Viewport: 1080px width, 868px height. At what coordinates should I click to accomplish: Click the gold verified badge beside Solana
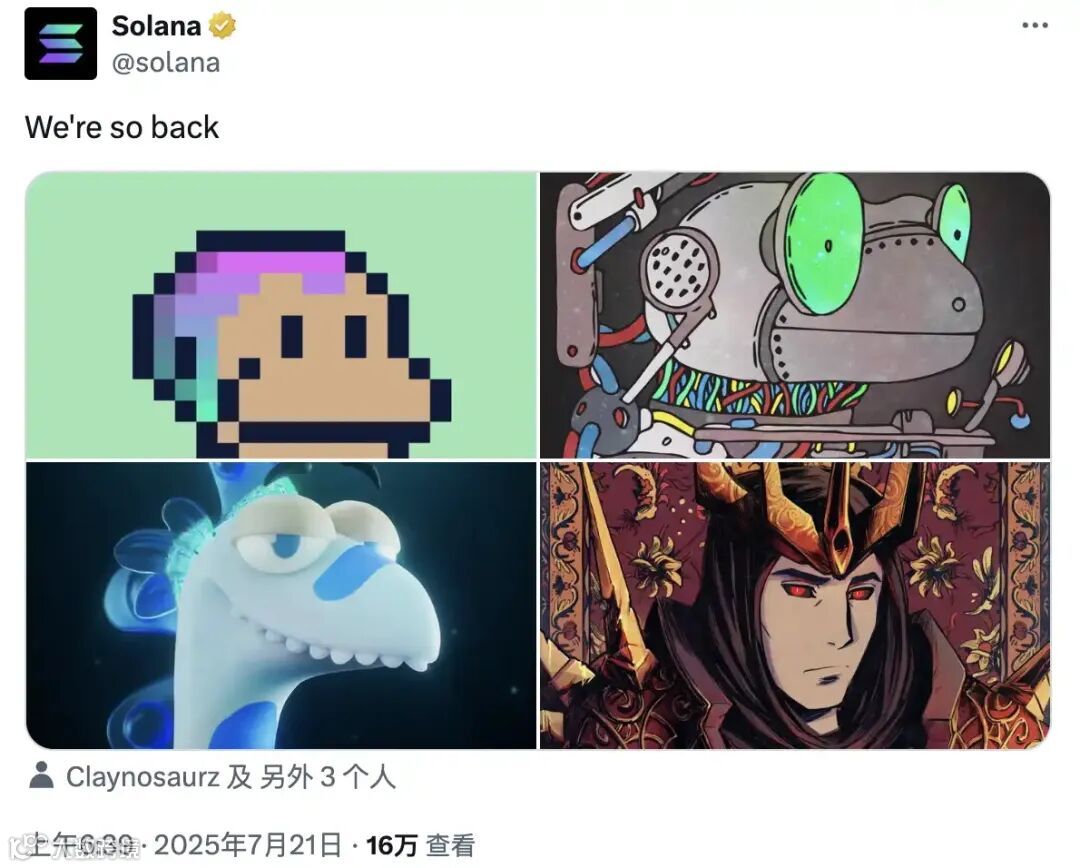click(x=222, y=26)
